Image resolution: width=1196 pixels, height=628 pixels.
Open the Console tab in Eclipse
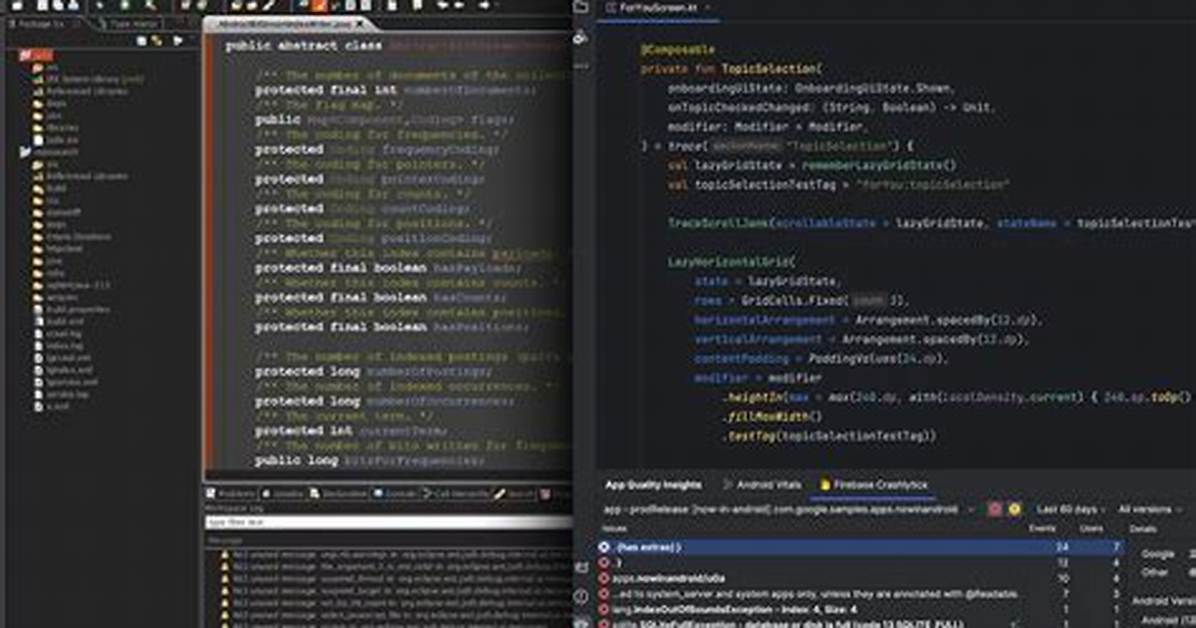point(394,494)
